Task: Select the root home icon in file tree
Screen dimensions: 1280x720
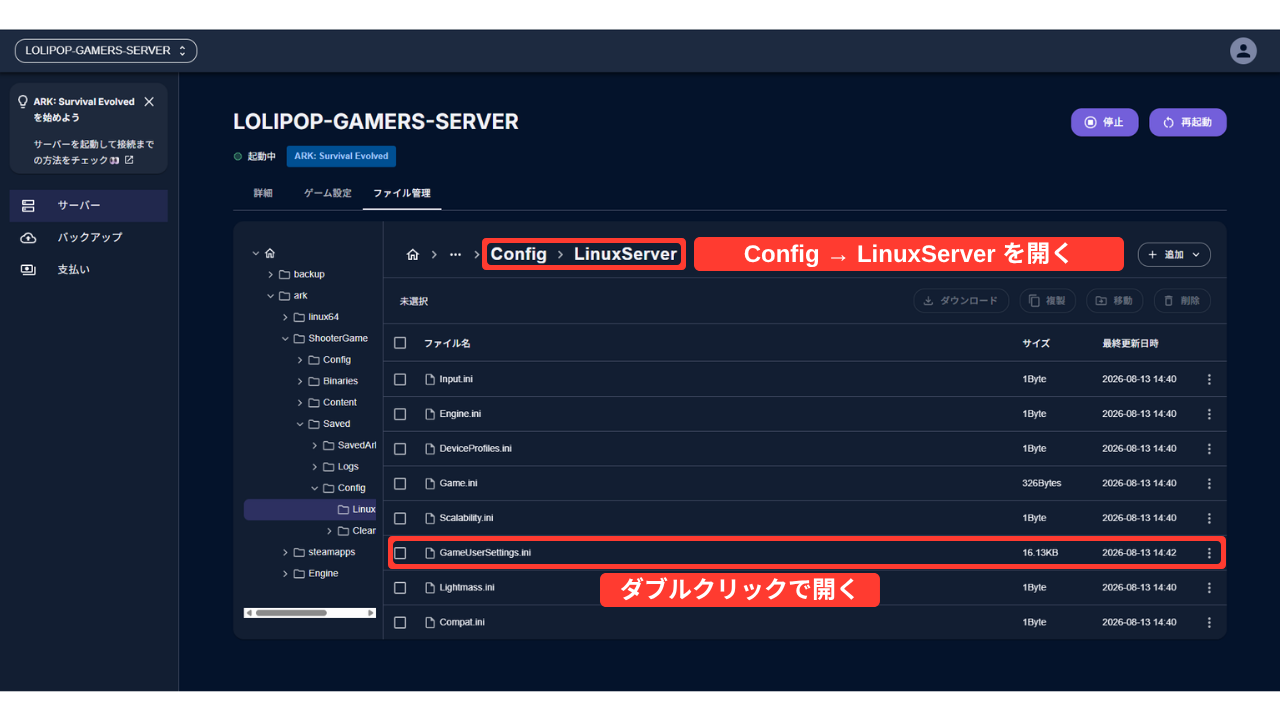Action: (270, 253)
